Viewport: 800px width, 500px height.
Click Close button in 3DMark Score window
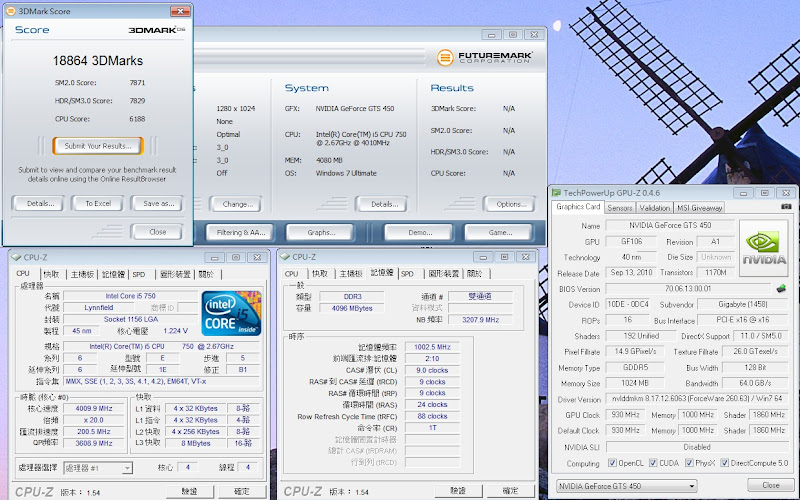click(x=157, y=232)
